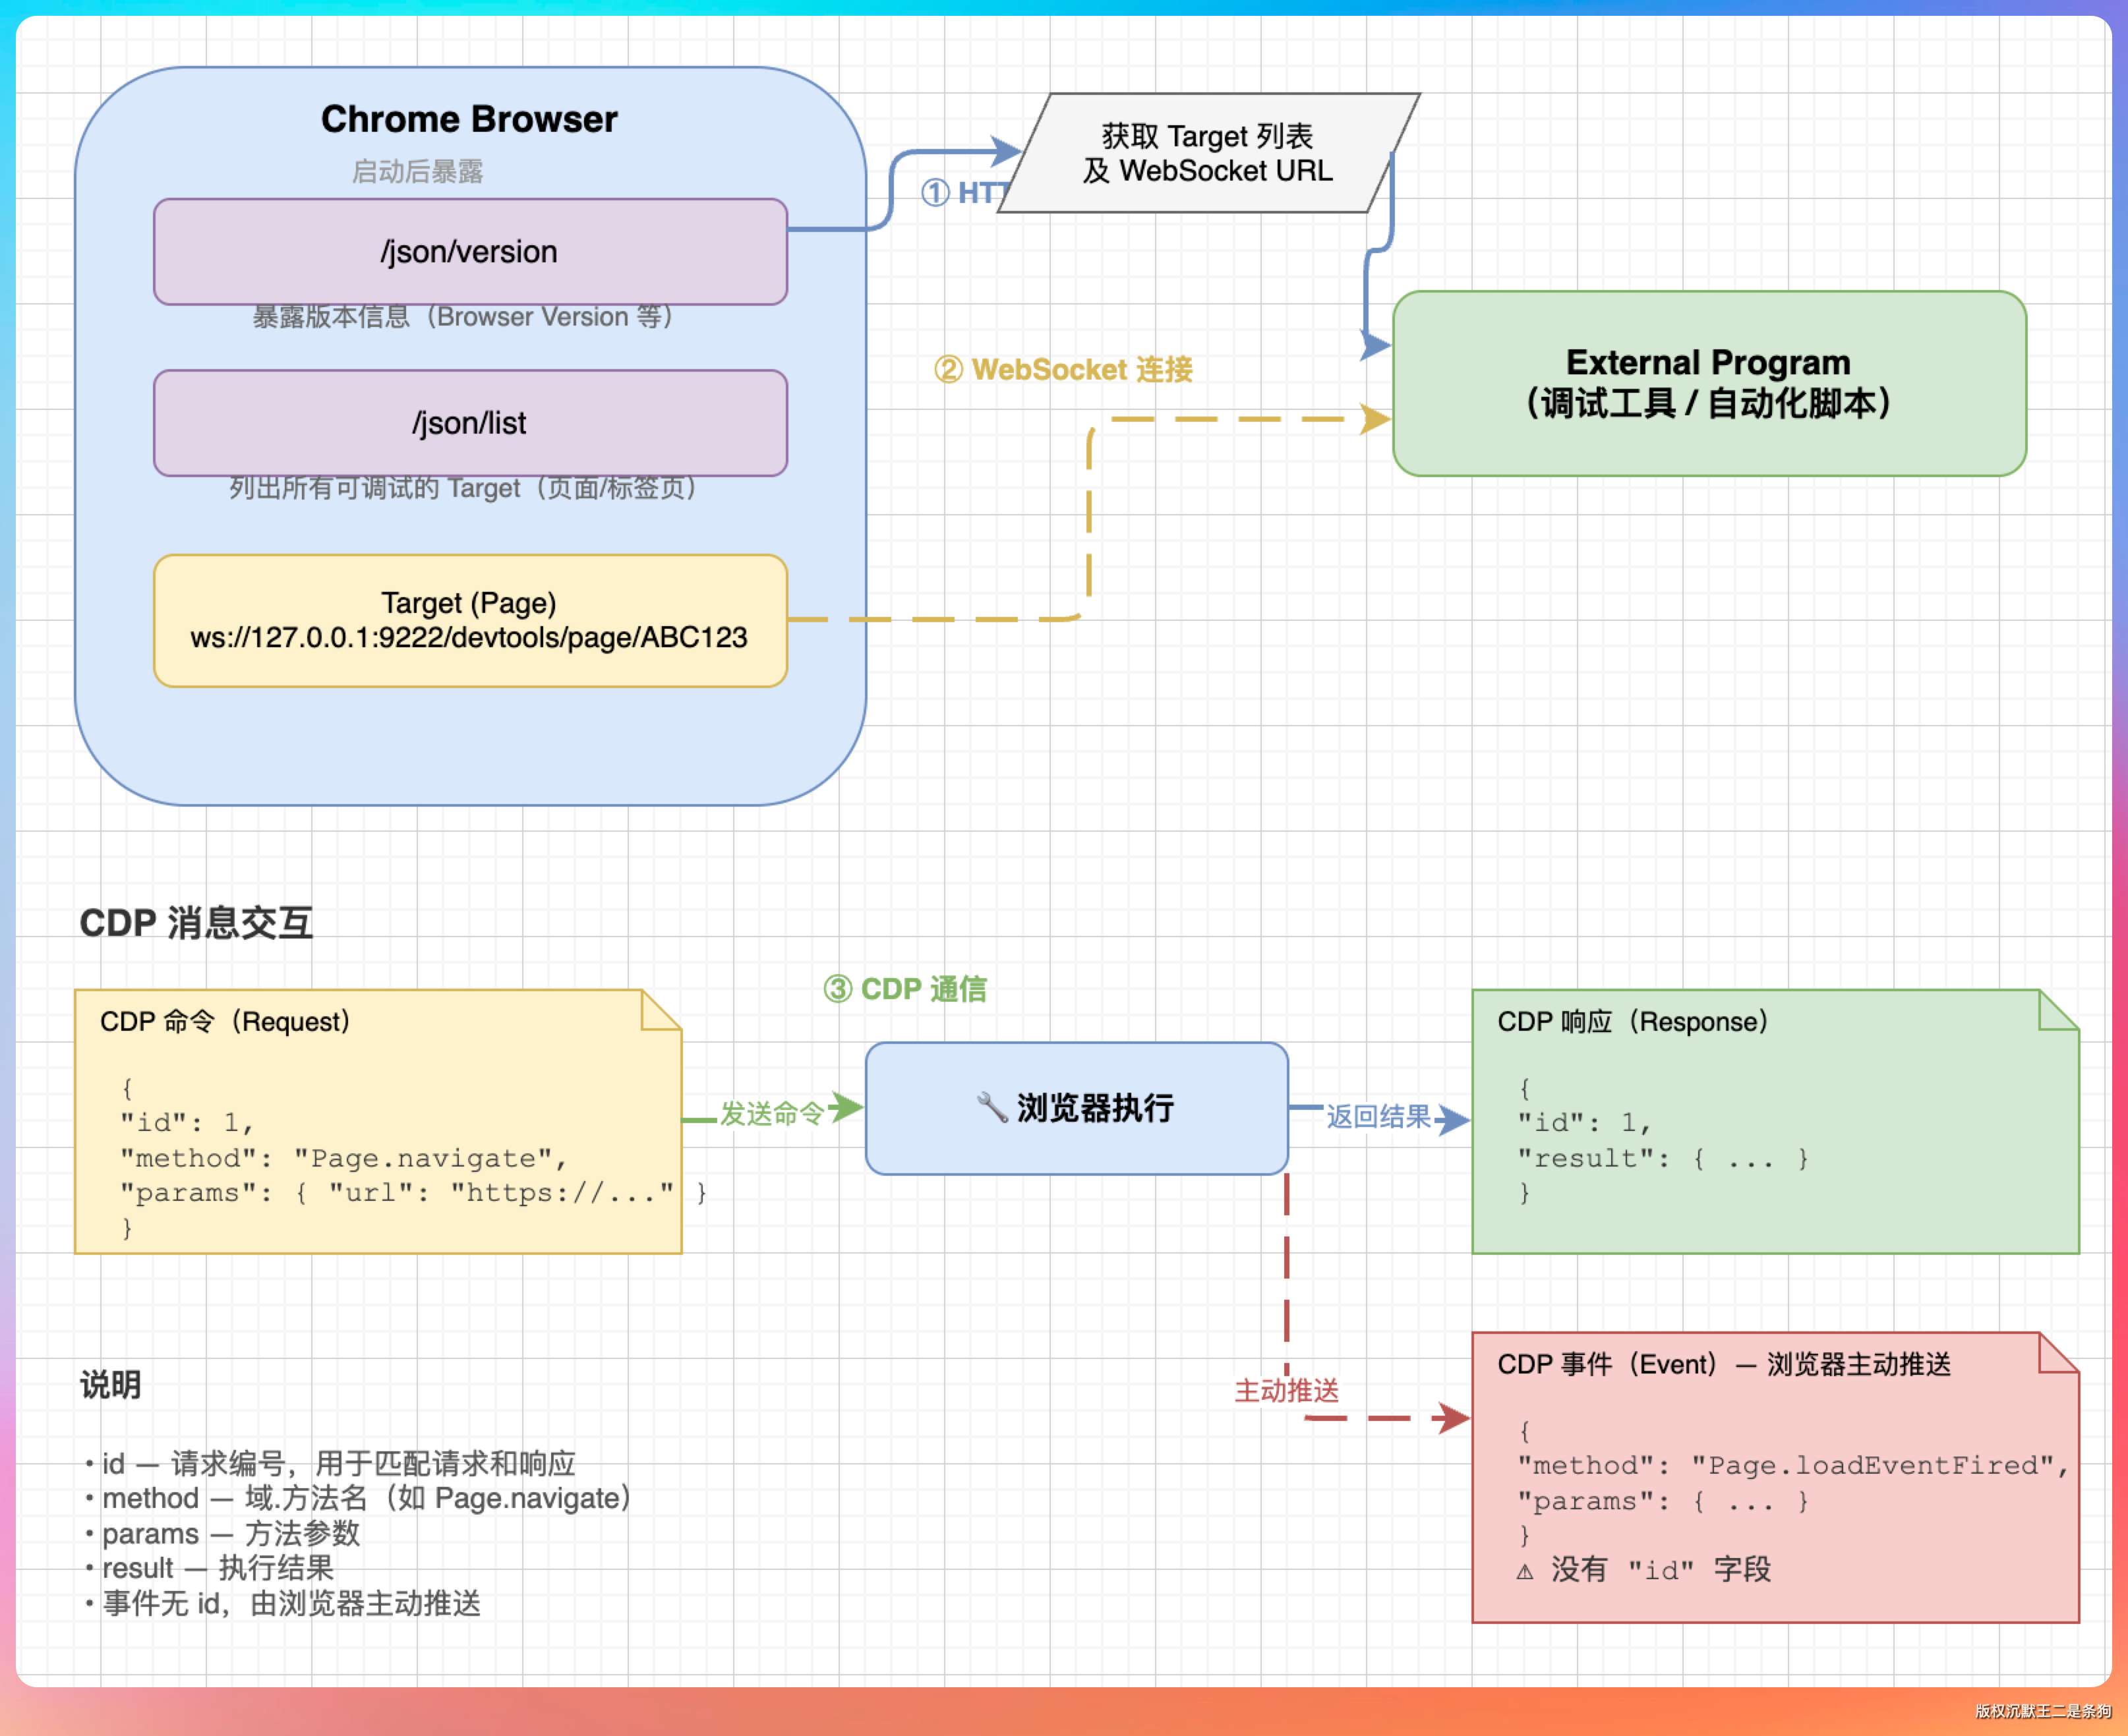2128x1736 pixels.
Task: Click the 启动后暴露 caption
Action: (417, 171)
